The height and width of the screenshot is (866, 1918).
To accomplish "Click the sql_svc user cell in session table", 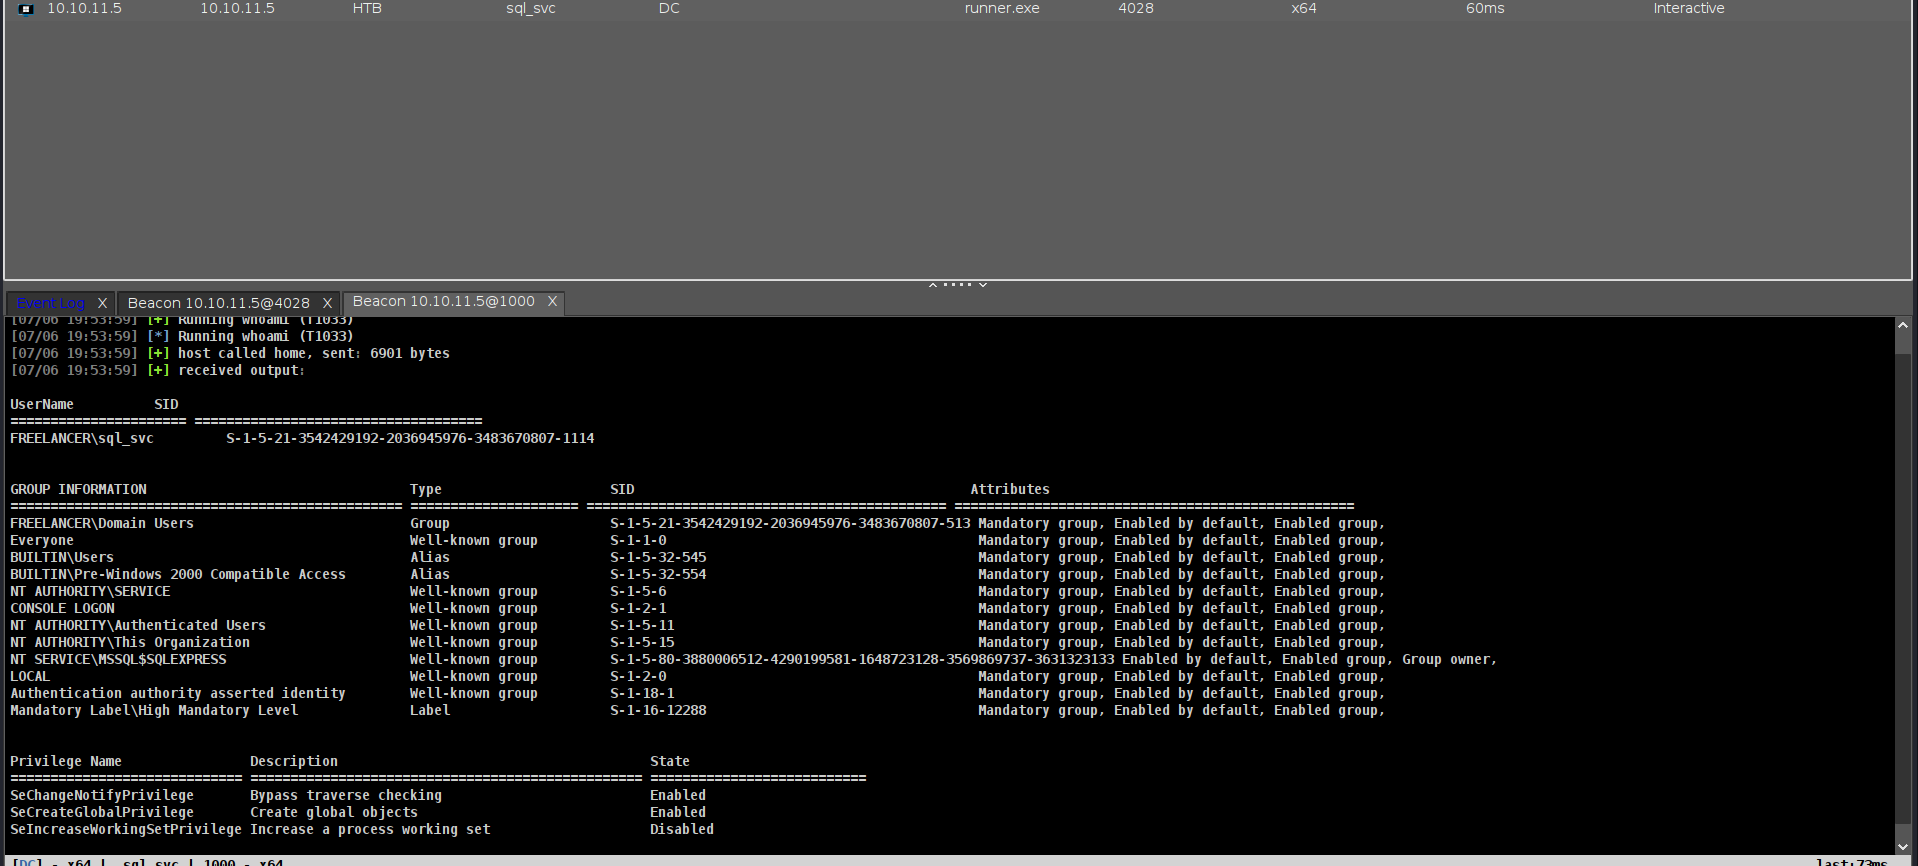I will click(530, 8).
